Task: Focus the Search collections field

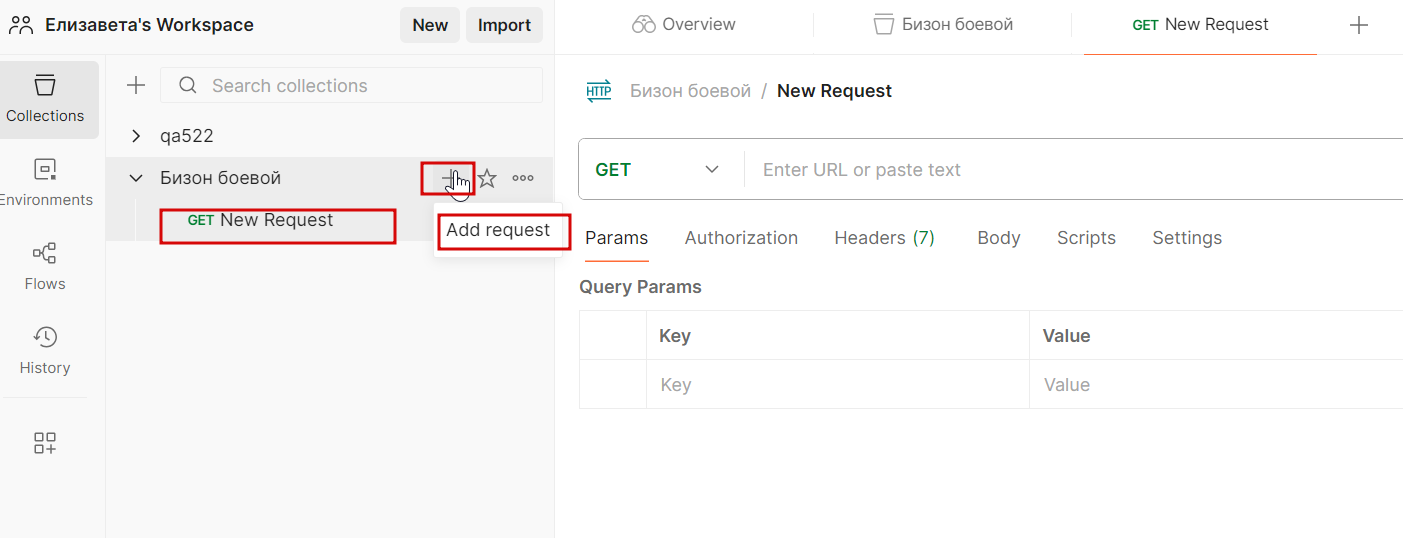Action: [360, 86]
